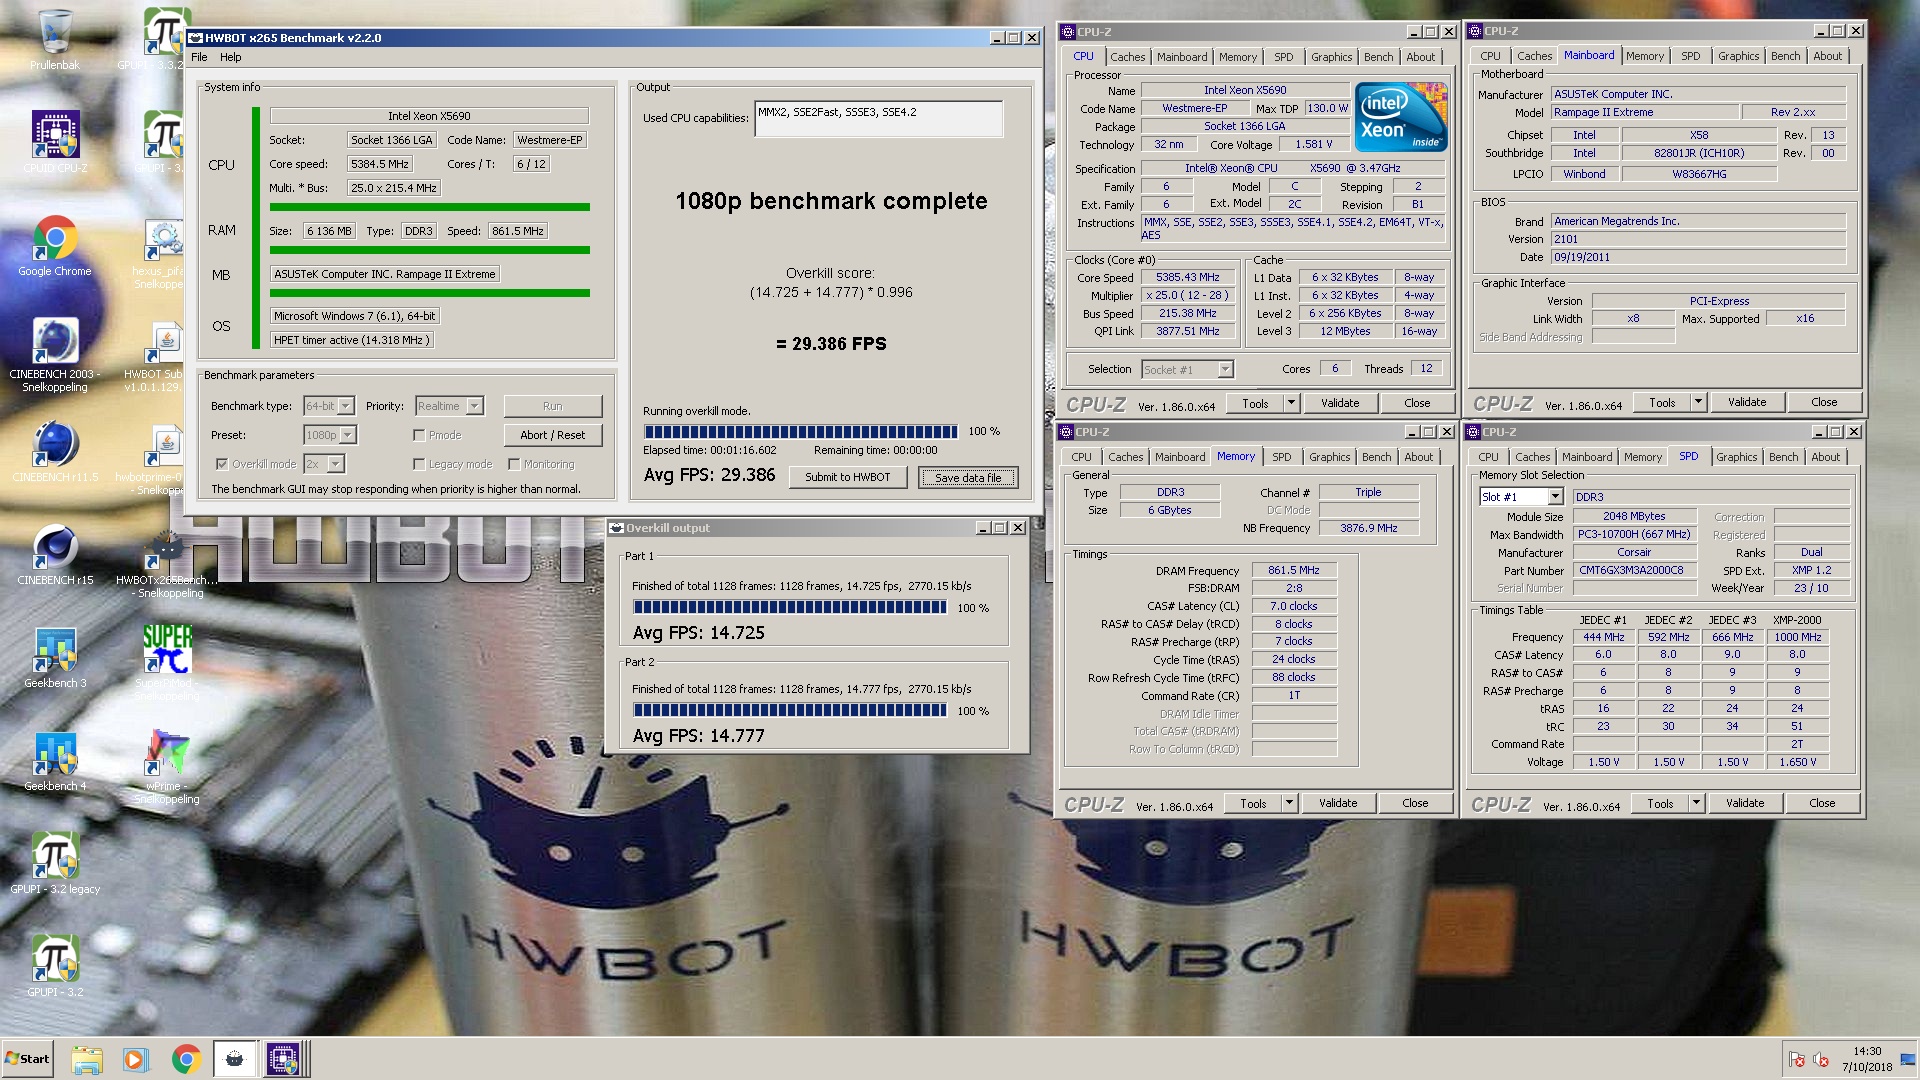Open Windows Explorer from the taskbar
This screenshot has width=1920, height=1080.
87,1059
